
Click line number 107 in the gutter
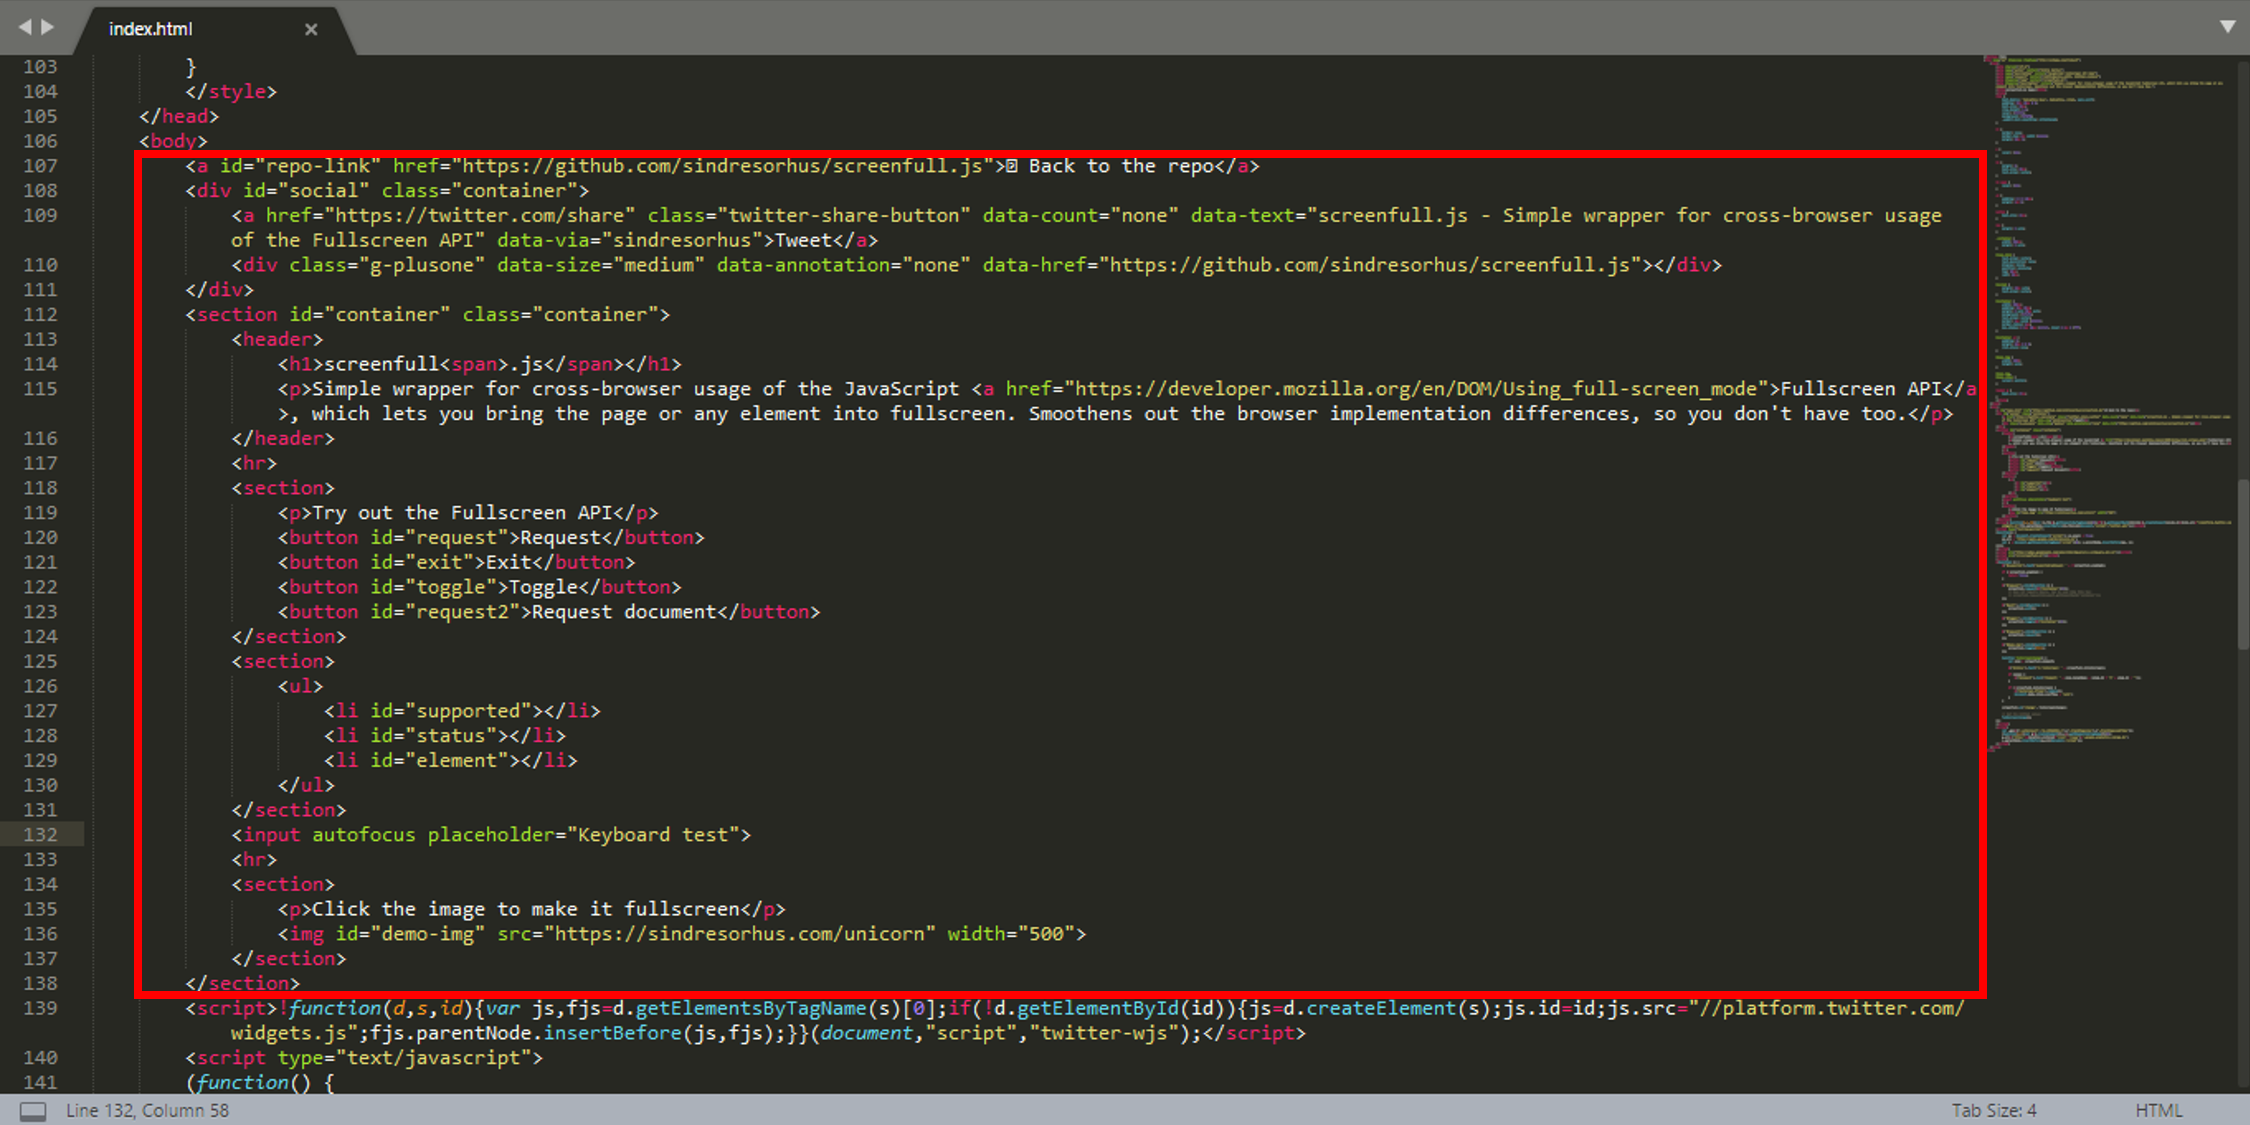click(x=40, y=166)
